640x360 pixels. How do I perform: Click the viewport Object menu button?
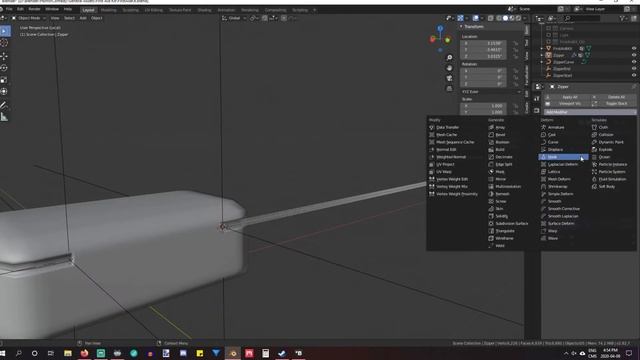pyautogui.click(x=96, y=18)
